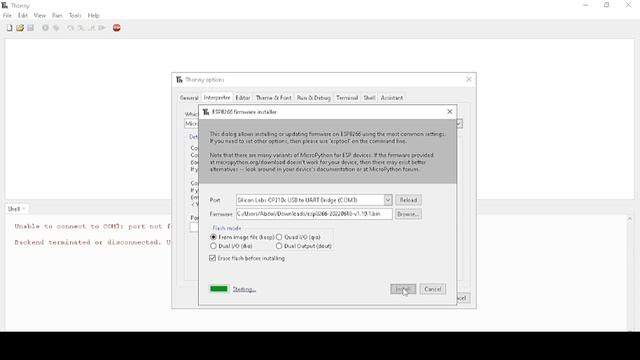Image resolution: width=640 pixels, height=360 pixels.
Task: Close the ESP8266 firmware installer dialog
Action: coord(450,111)
